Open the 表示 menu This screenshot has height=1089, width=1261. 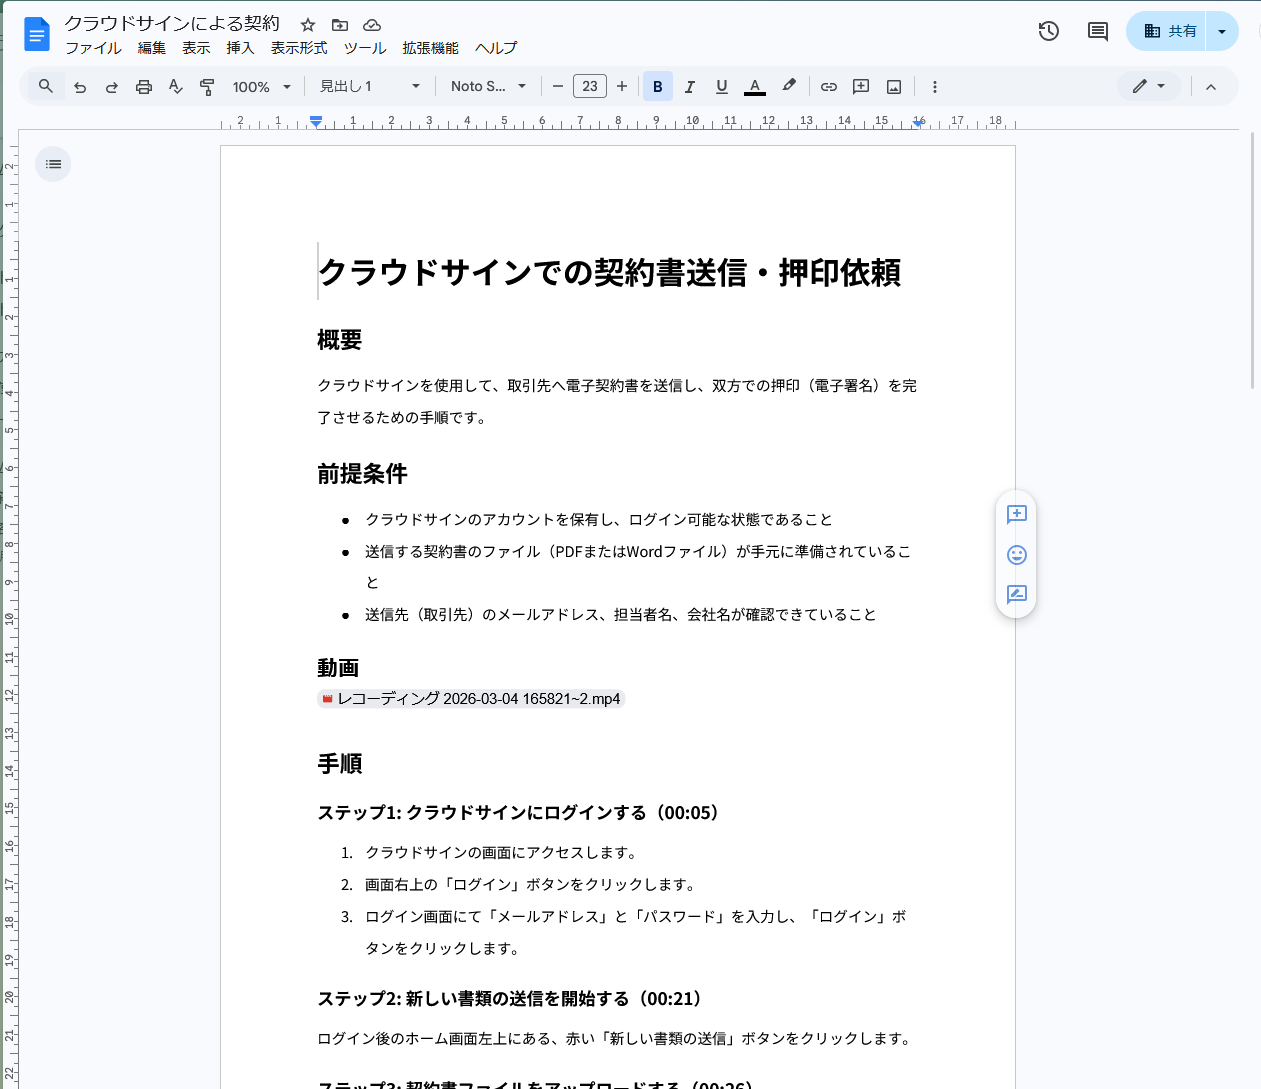(x=196, y=48)
